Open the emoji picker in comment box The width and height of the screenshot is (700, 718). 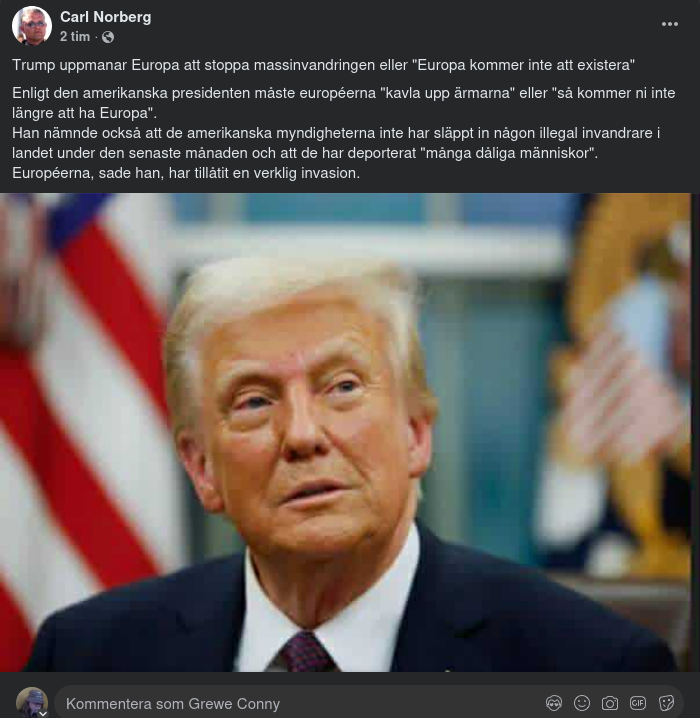tap(582, 702)
